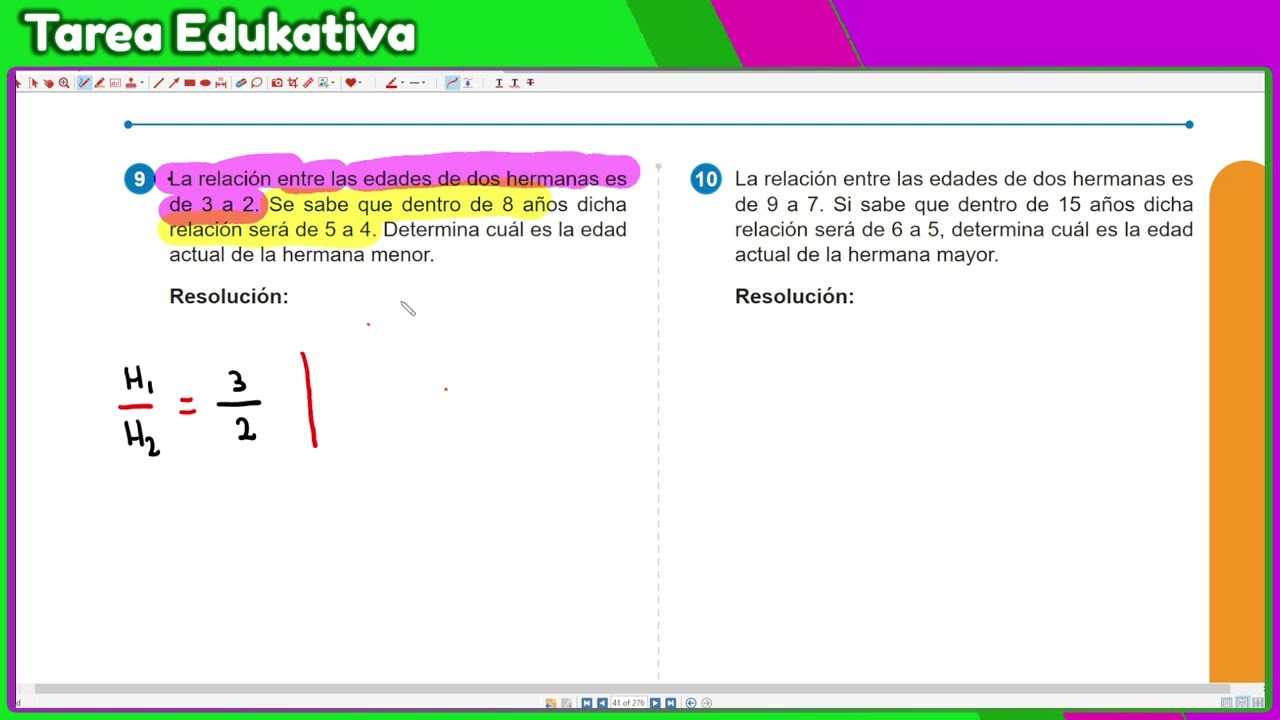Expand the stroke color dropdown arrow
Image resolution: width=1280 pixels, height=720 pixels.
402,83
